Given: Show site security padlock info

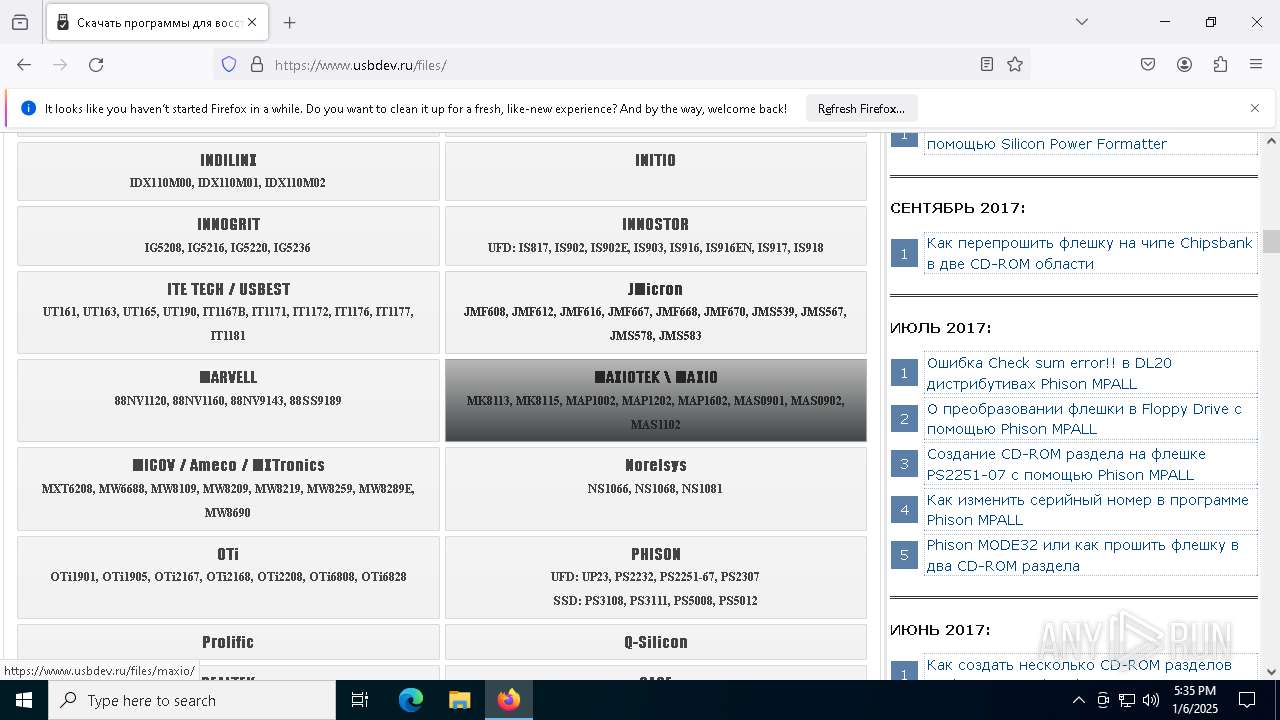Looking at the screenshot, I should point(257,64).
